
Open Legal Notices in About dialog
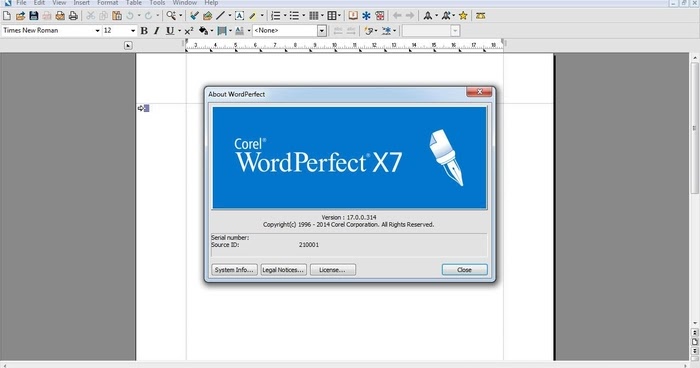(x=283, y=270)
